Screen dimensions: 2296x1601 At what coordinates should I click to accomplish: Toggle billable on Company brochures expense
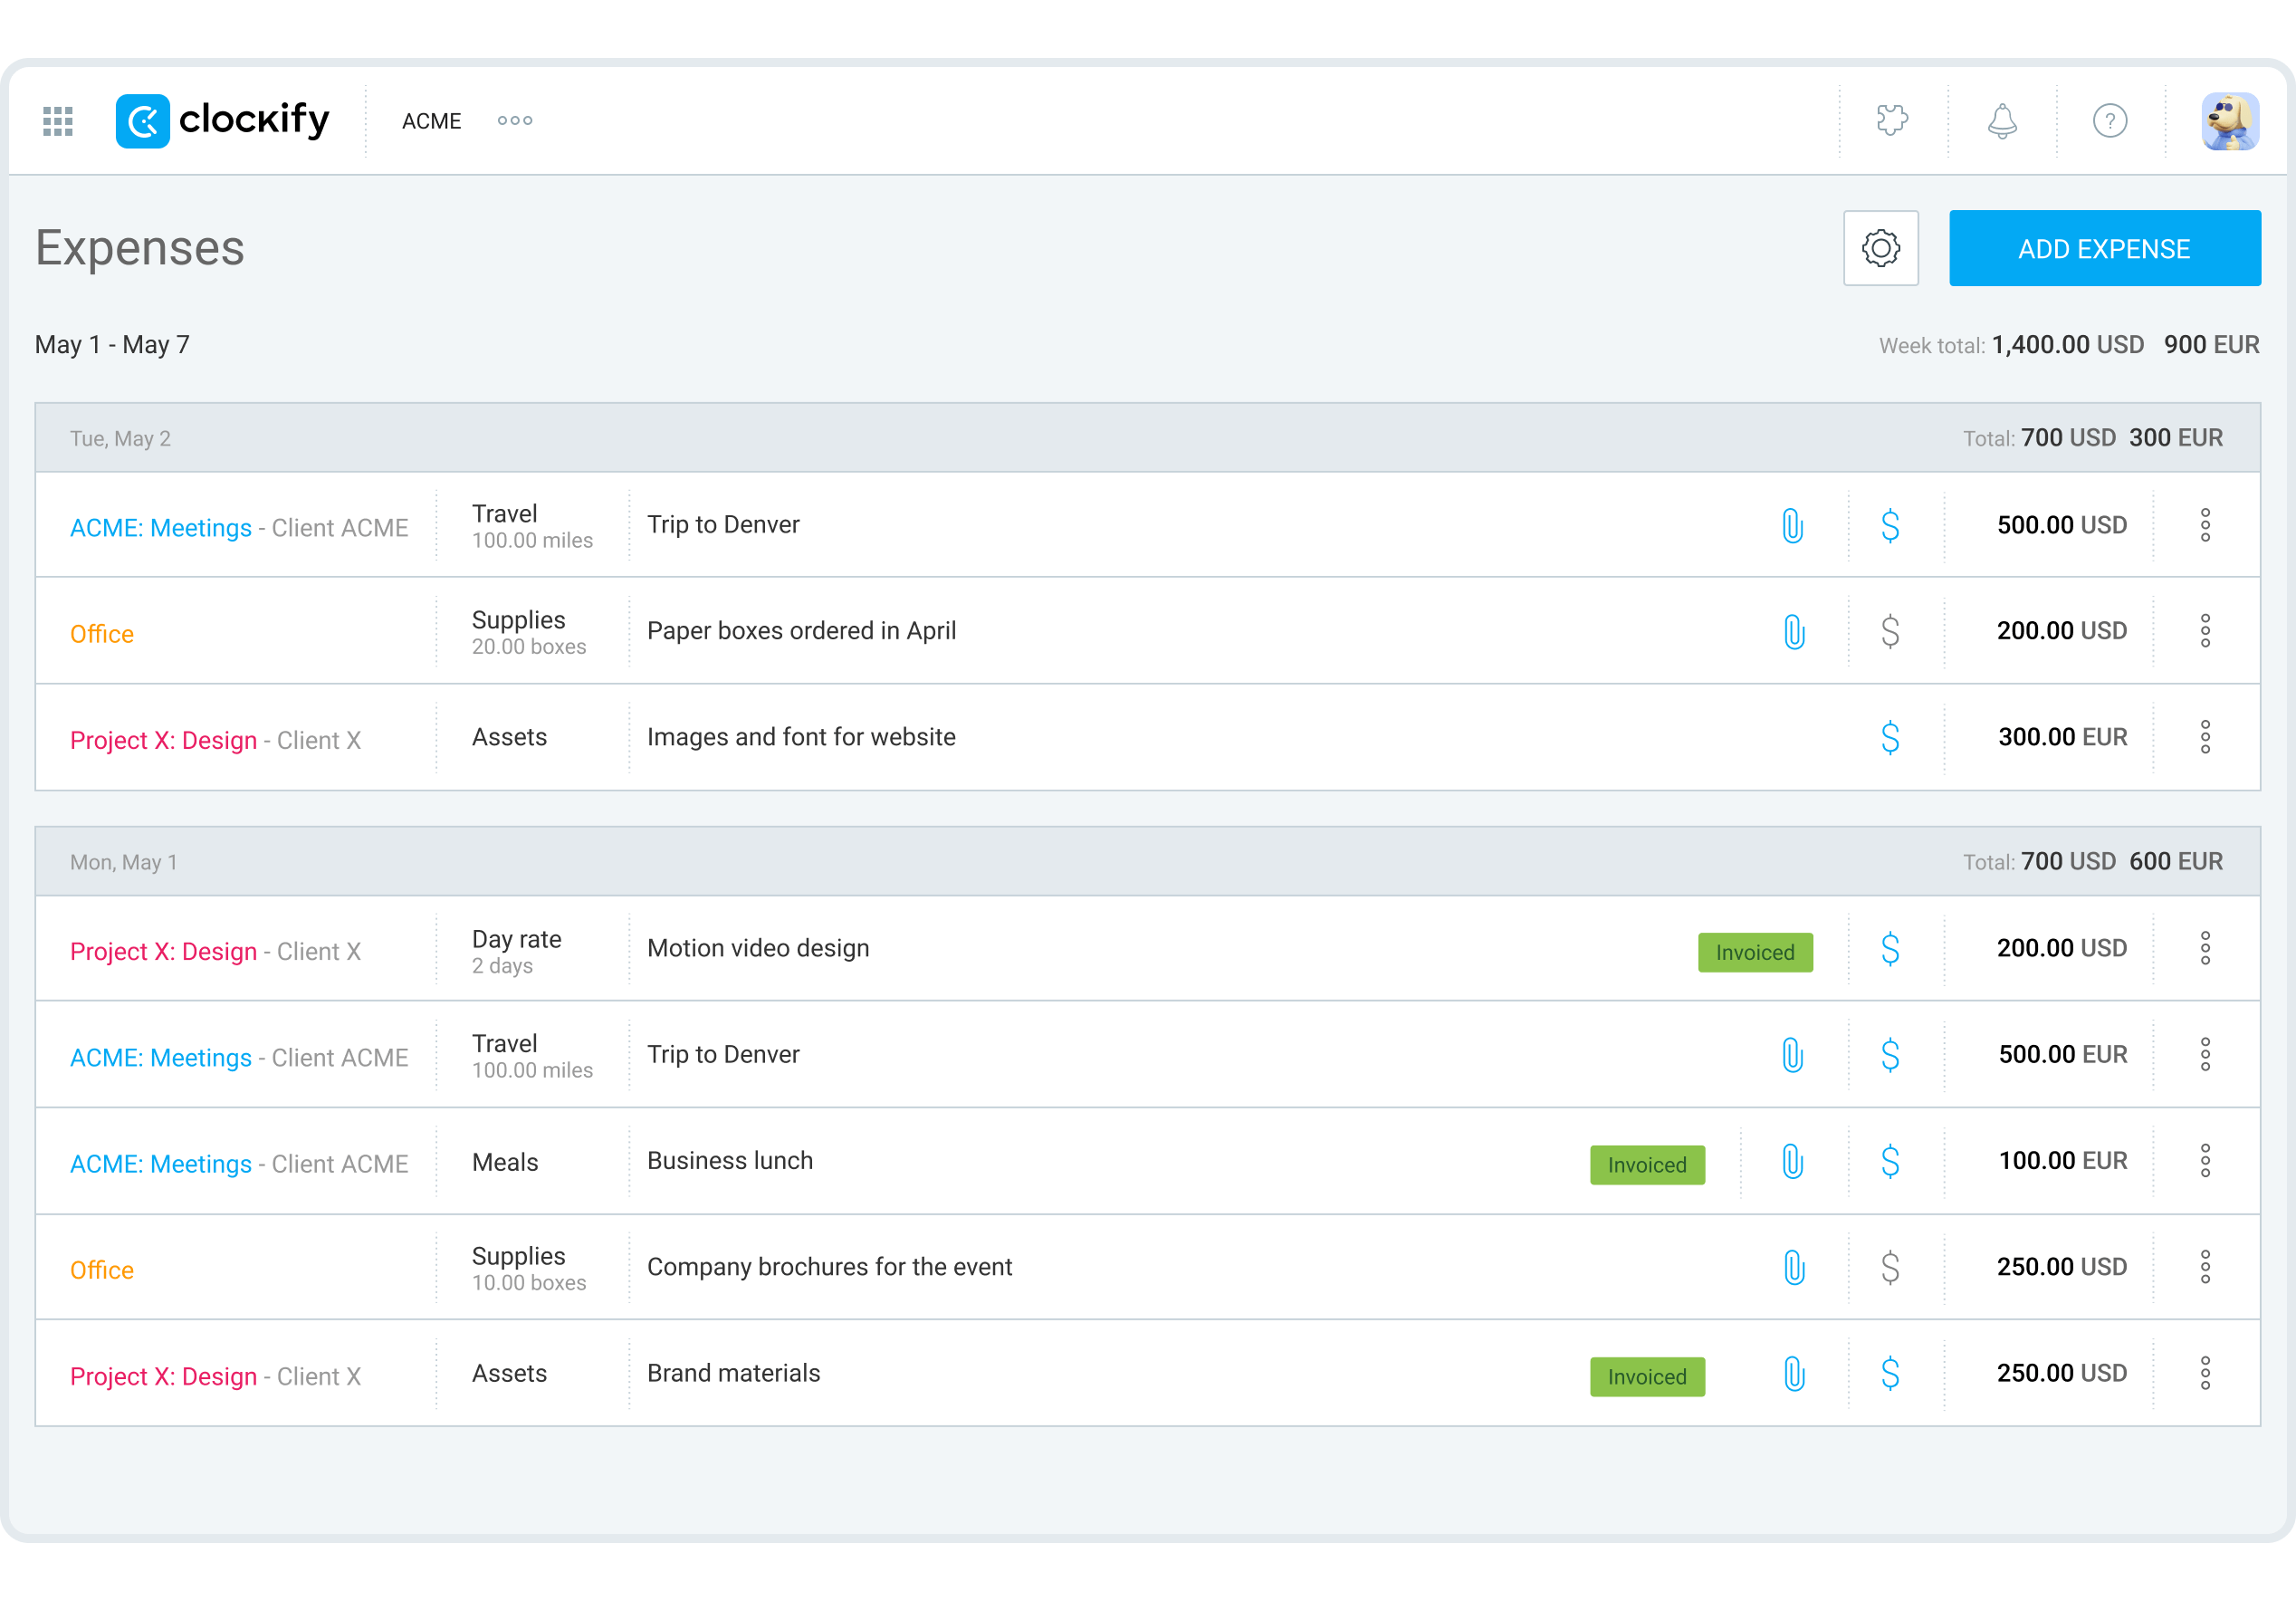pyautogui.click(x=1889, y=1268)
